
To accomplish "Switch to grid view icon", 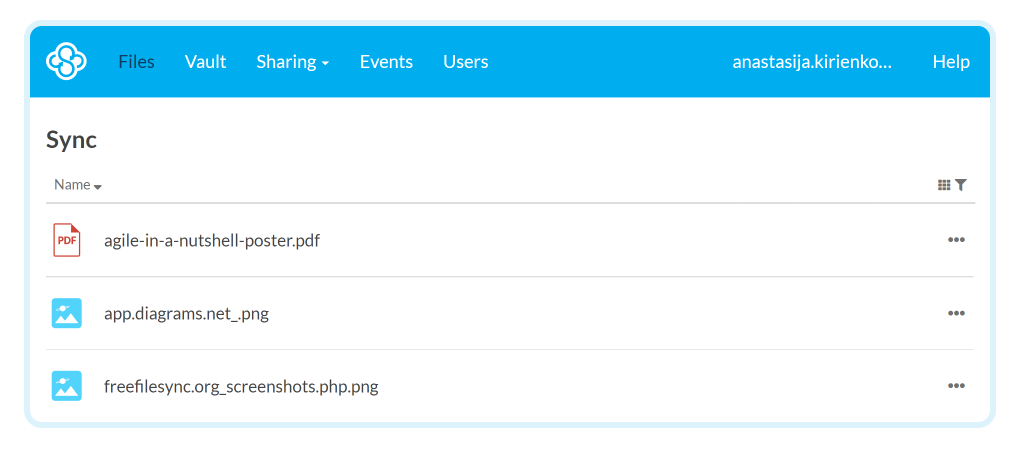I will pyautogui.click(x=944, y=185).
